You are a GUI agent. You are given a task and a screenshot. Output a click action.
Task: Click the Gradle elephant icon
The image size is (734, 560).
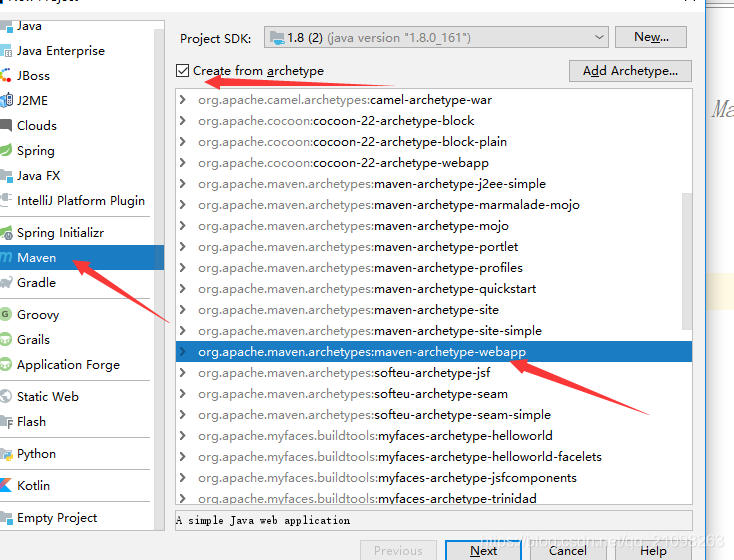tap(6, 282)
